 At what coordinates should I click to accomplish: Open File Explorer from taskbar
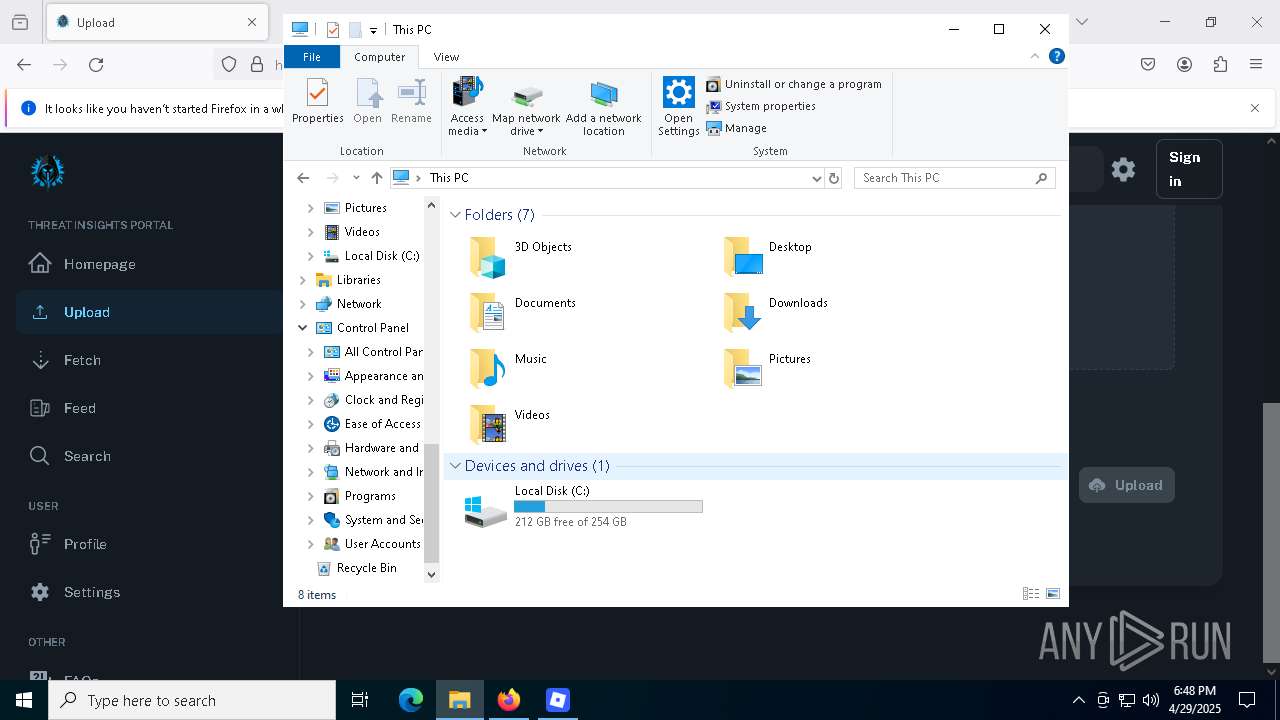(460, 700)
